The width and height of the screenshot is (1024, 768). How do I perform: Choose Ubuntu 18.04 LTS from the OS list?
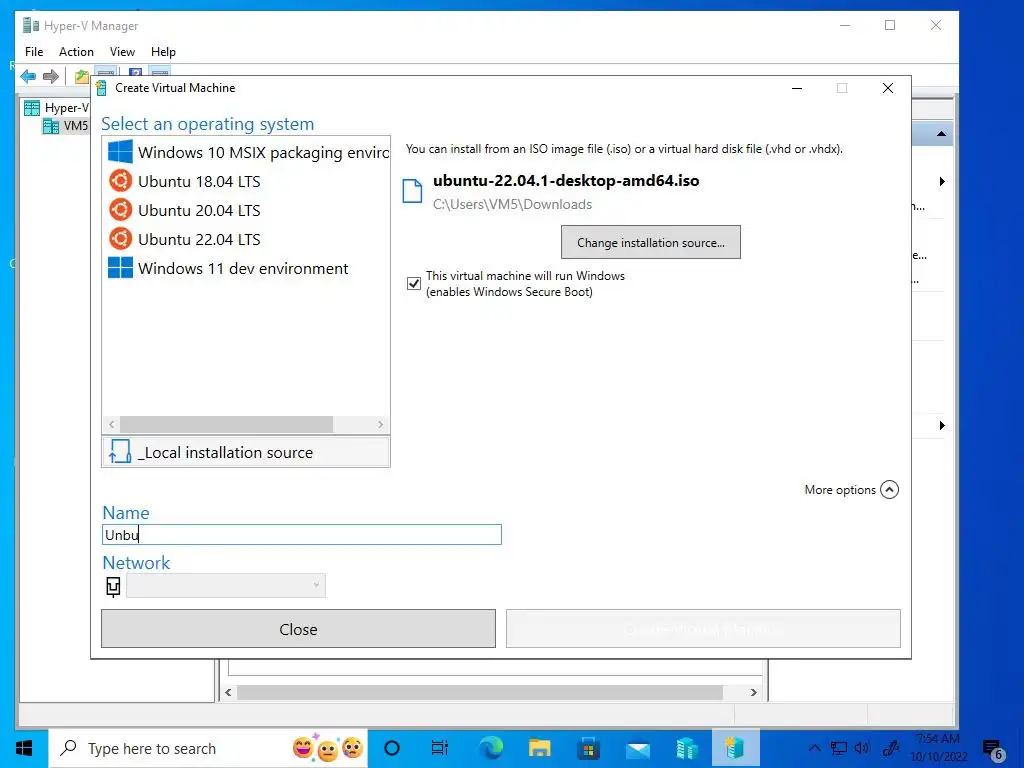pos(247,182)
